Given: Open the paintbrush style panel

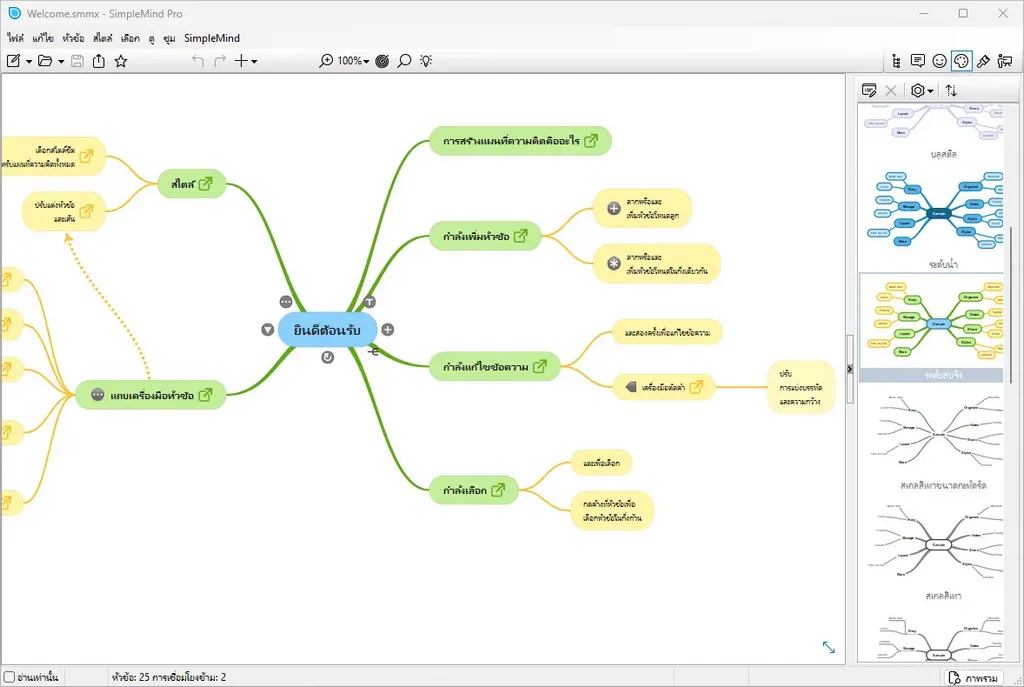Looking at the screenshot, I should click(x=983, y=61).
